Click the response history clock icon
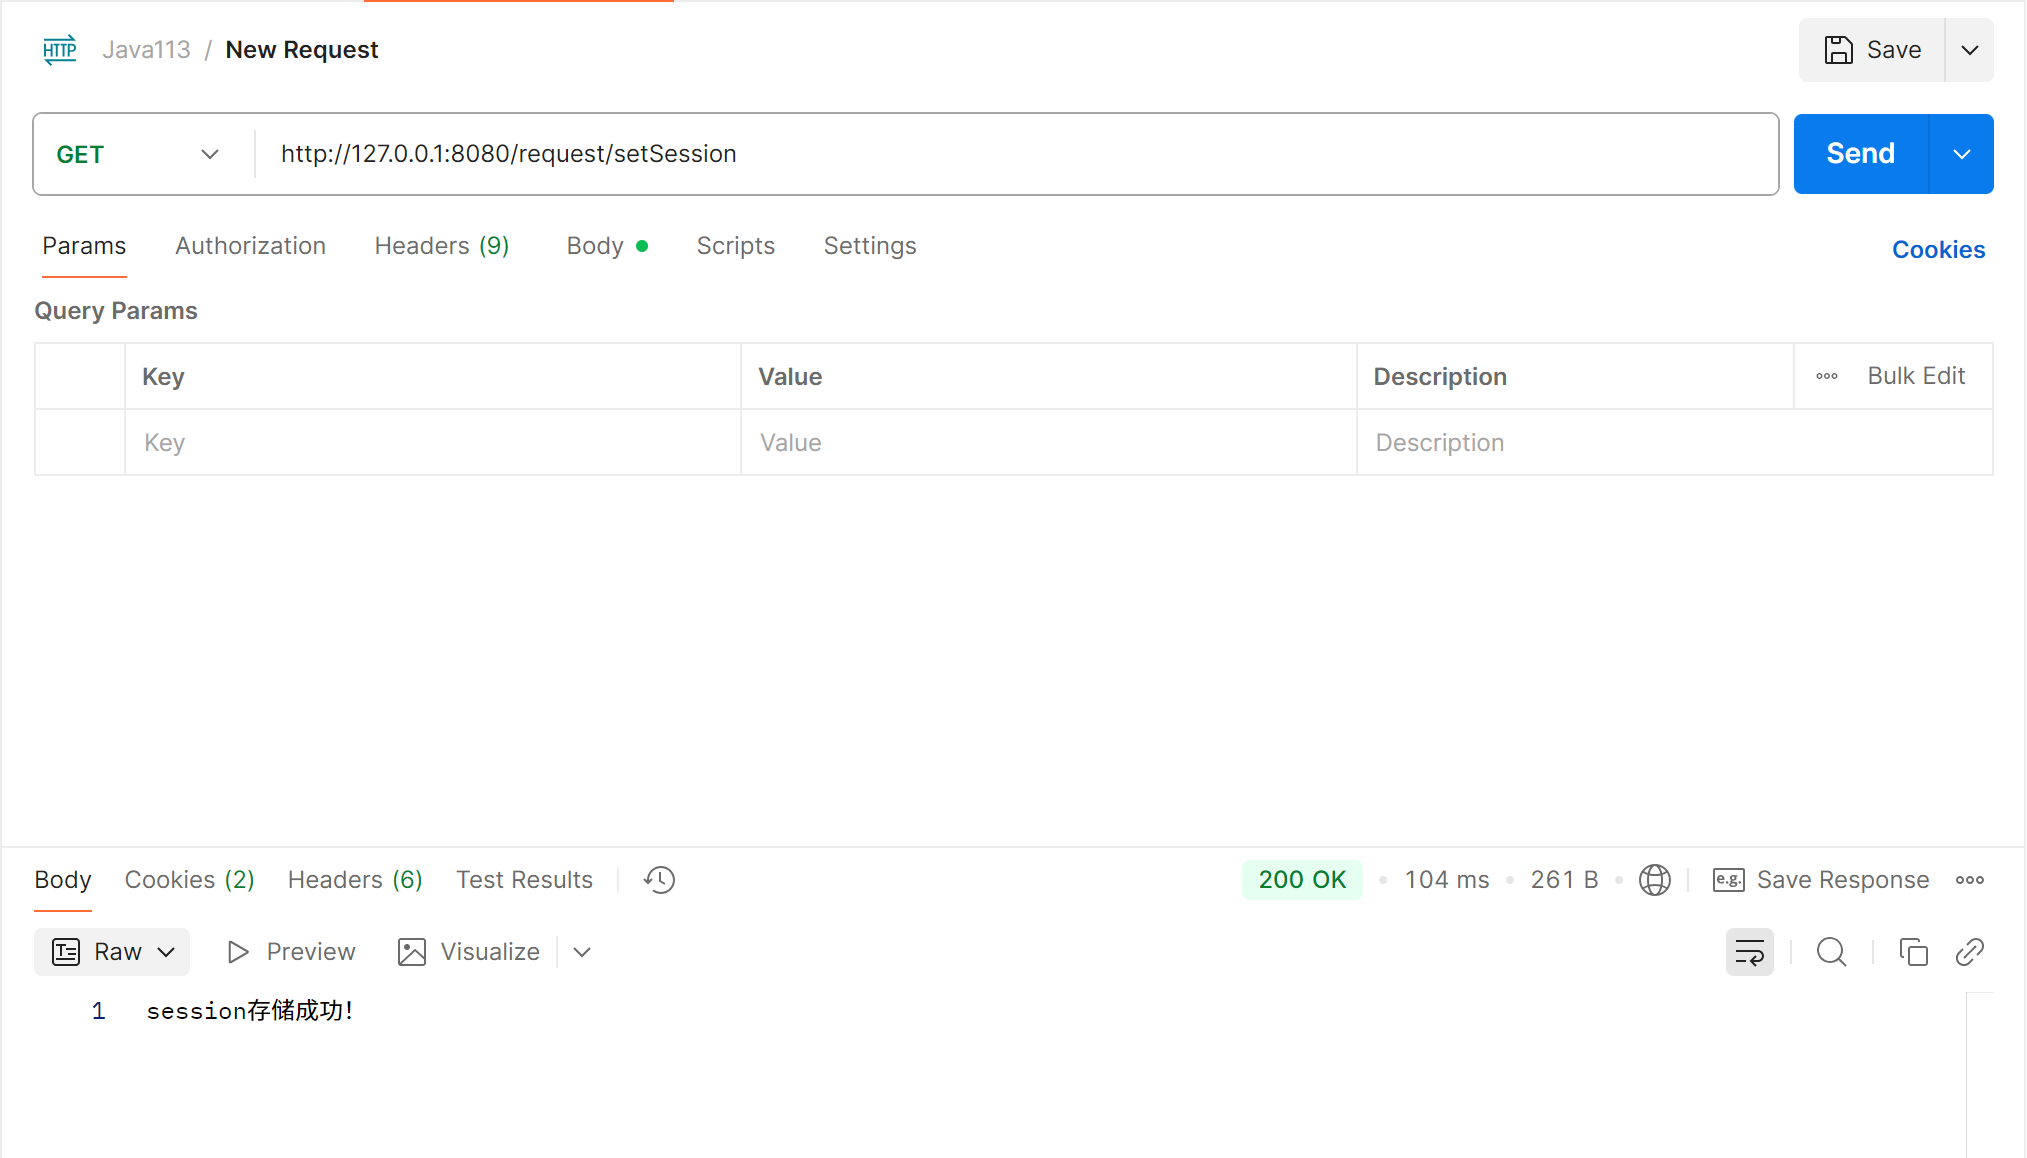This screenshot has width=2027, height=1158. click(x=659, y=880)
